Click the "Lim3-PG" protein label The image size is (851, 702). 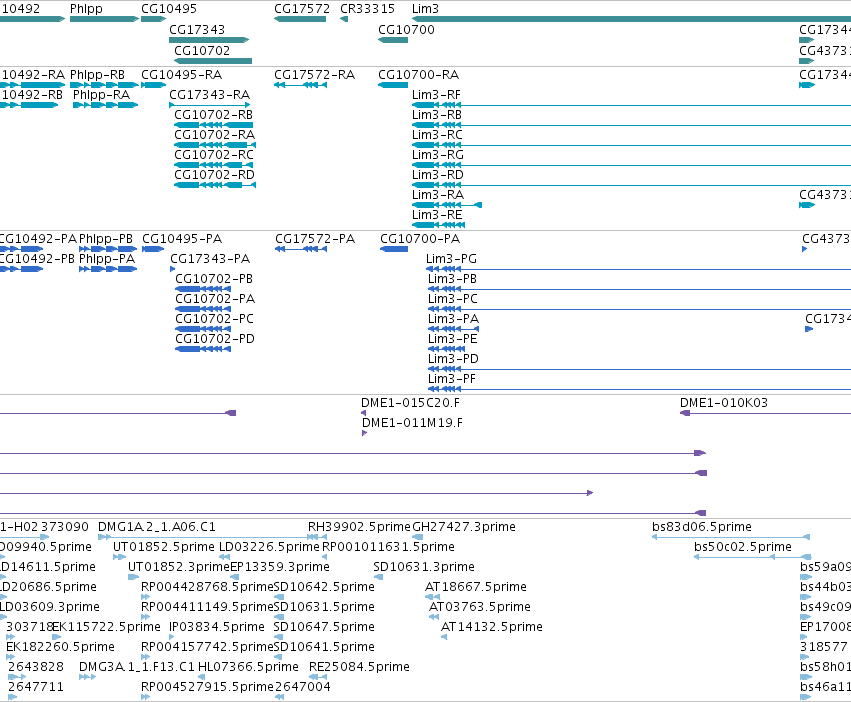point(452,259)
